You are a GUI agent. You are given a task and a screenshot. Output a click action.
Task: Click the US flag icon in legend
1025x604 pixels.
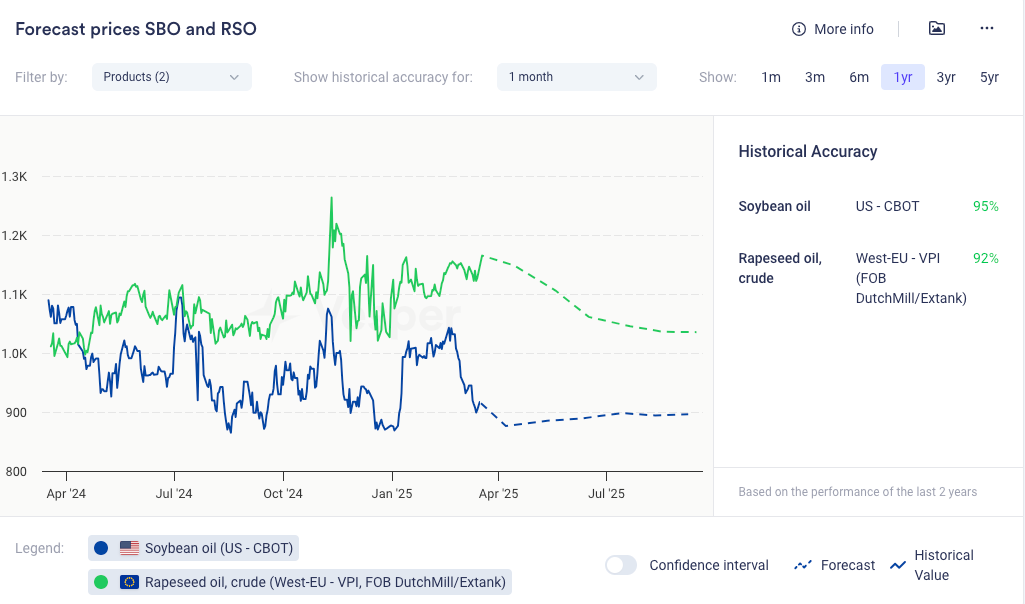(129, 548)
